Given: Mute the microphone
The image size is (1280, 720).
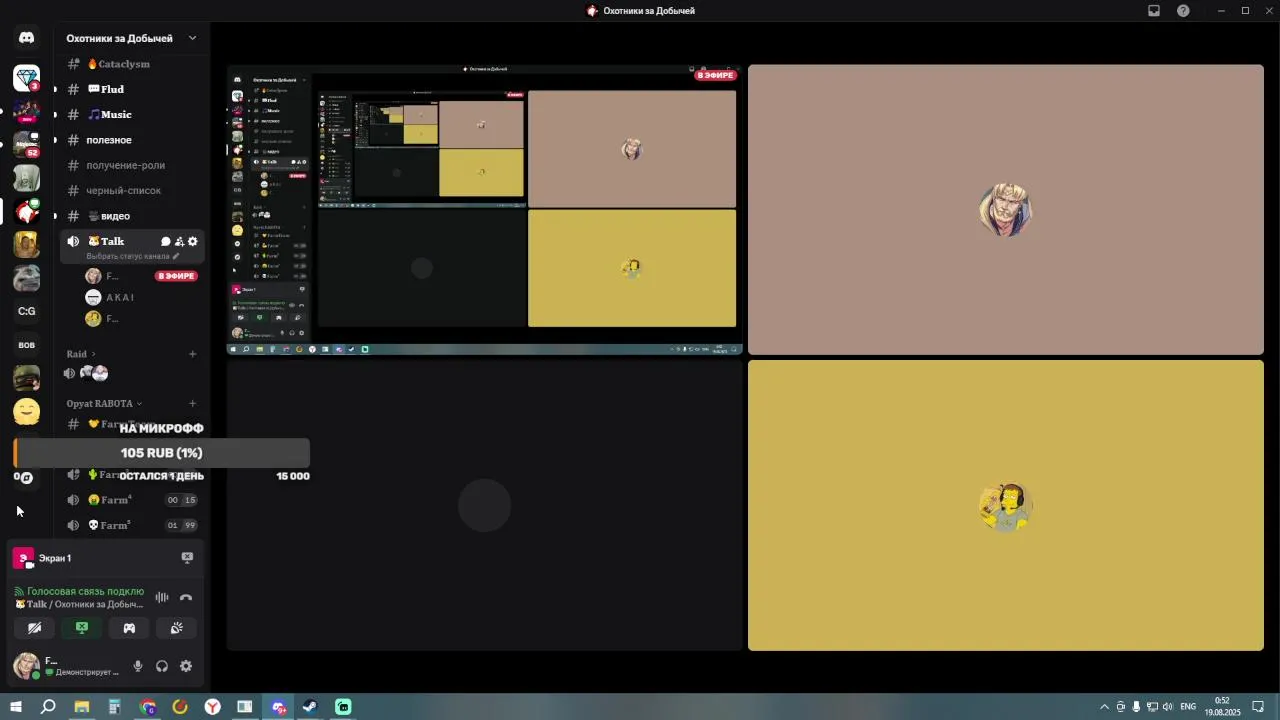Looking at the screenshot, I should pos(138,666).
